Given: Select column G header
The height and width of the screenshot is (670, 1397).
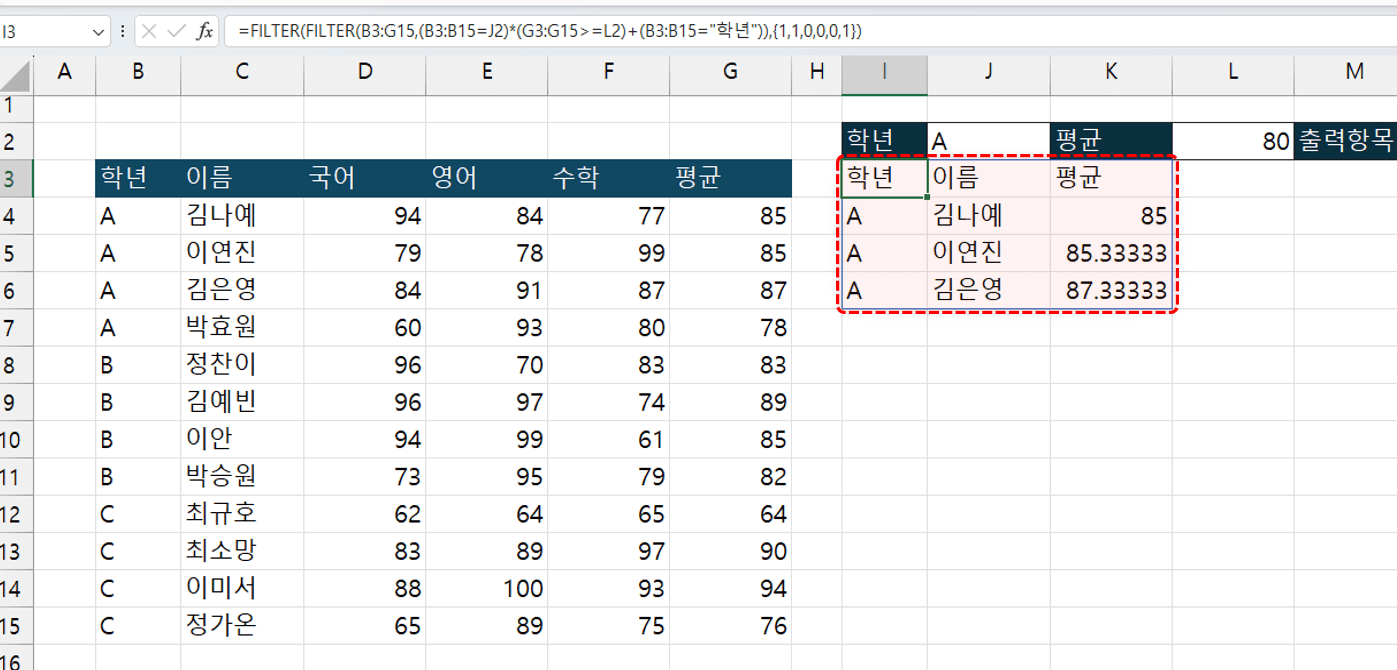Looking at the screenshot, I should [731, 72].
